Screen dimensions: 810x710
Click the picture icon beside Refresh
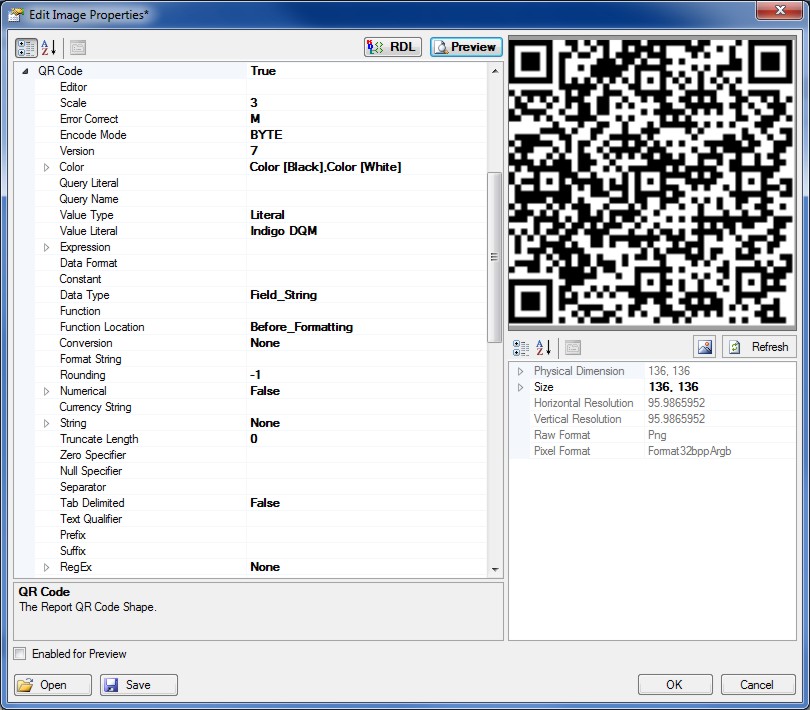pos(705,347)
